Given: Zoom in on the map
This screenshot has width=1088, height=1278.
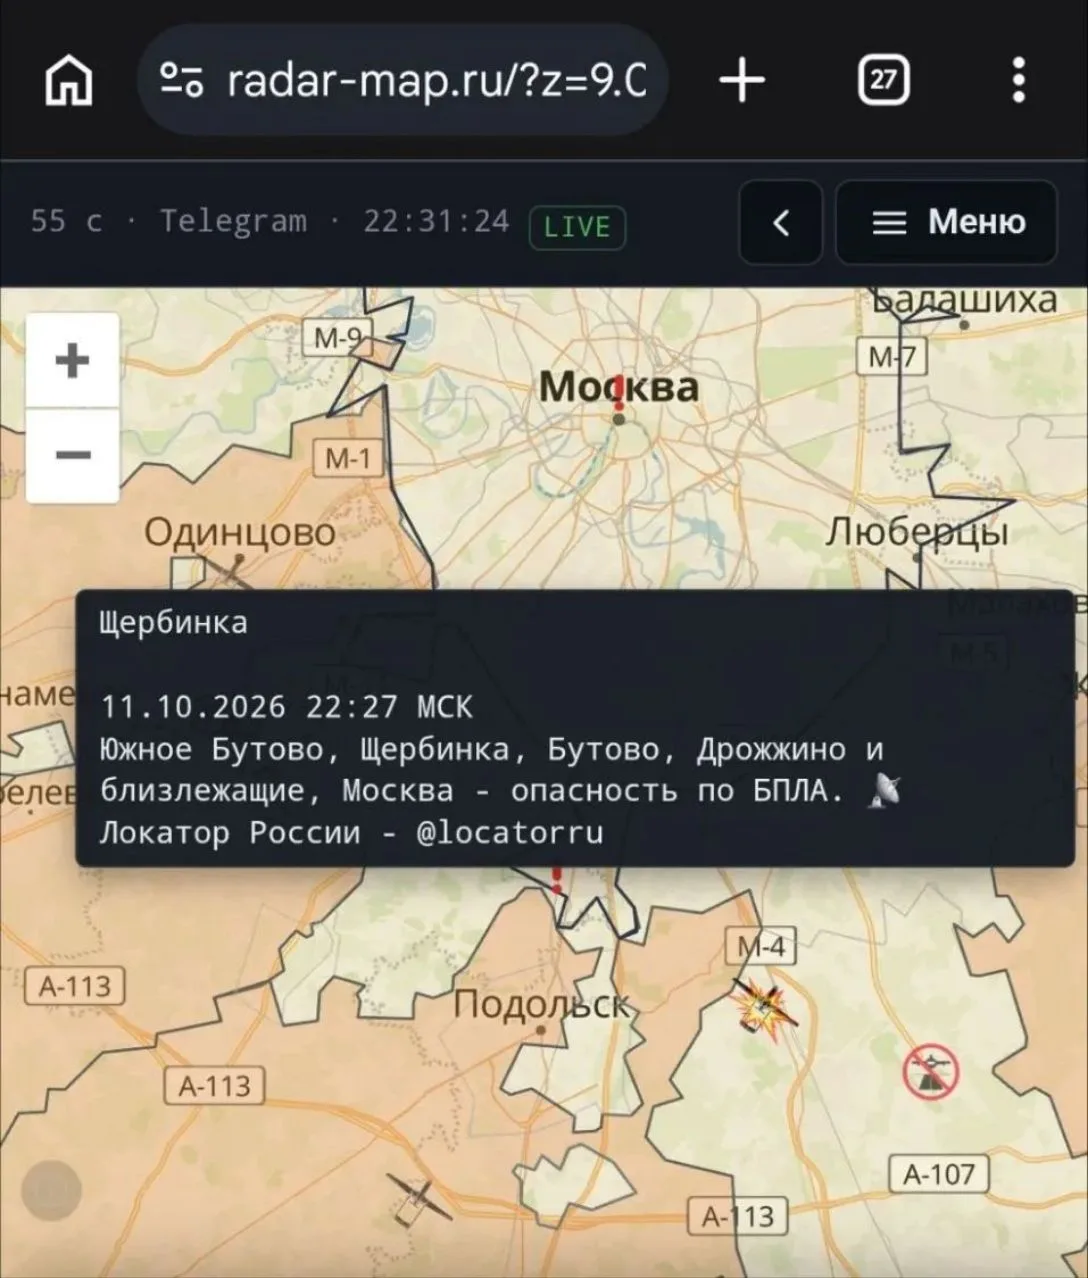Looking at the screenshot, I should (x=72, y=360).
